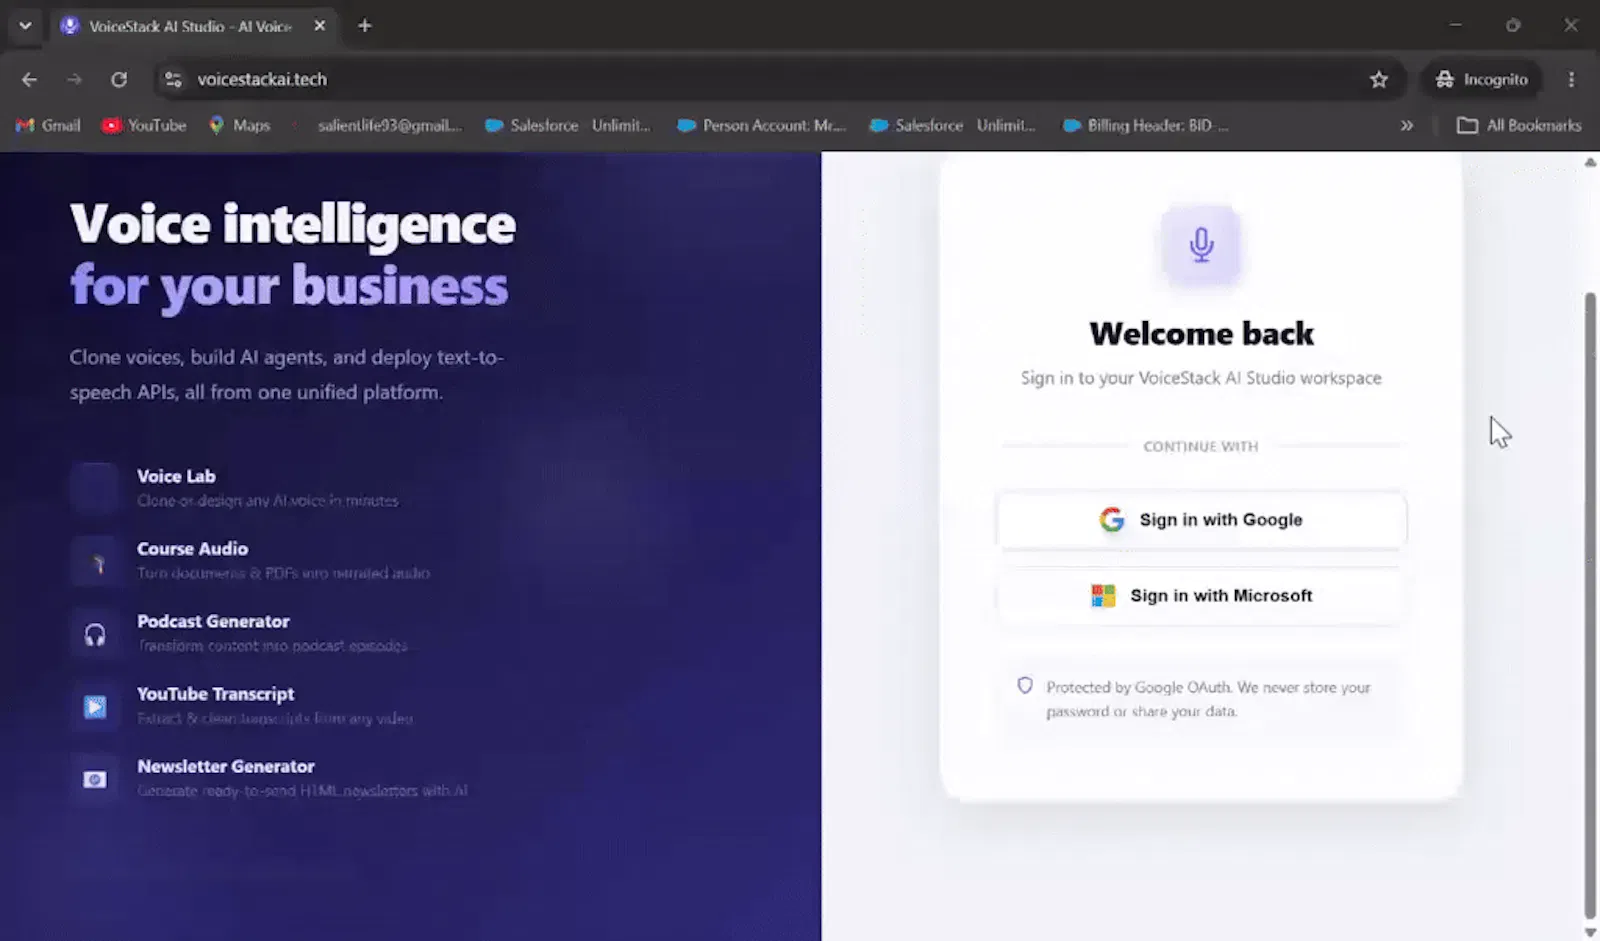The width and height of the screenshot is (1600, 941).
Task: Click the Course Audio feature icon
Action: click(x=95, y=561)
